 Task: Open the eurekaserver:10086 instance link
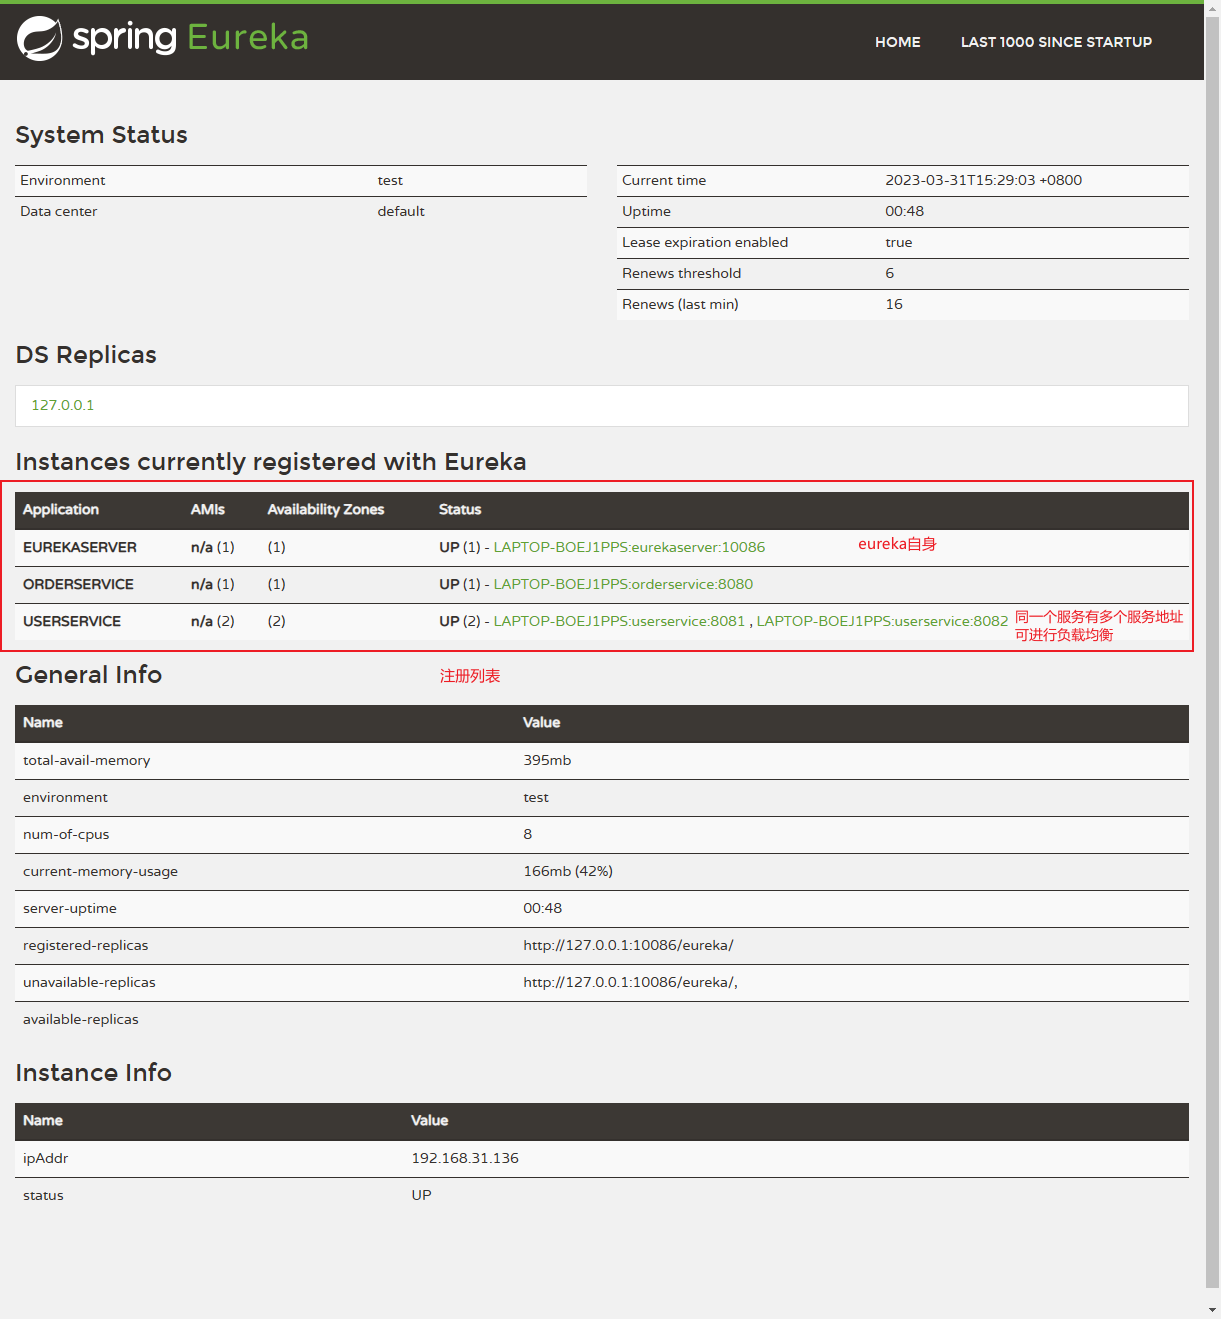(629, 547)
